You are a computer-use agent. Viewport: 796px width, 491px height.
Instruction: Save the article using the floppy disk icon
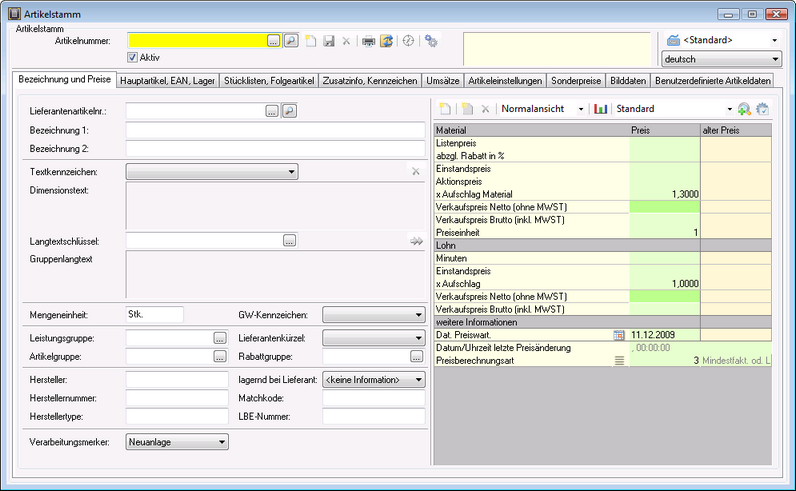329,41
